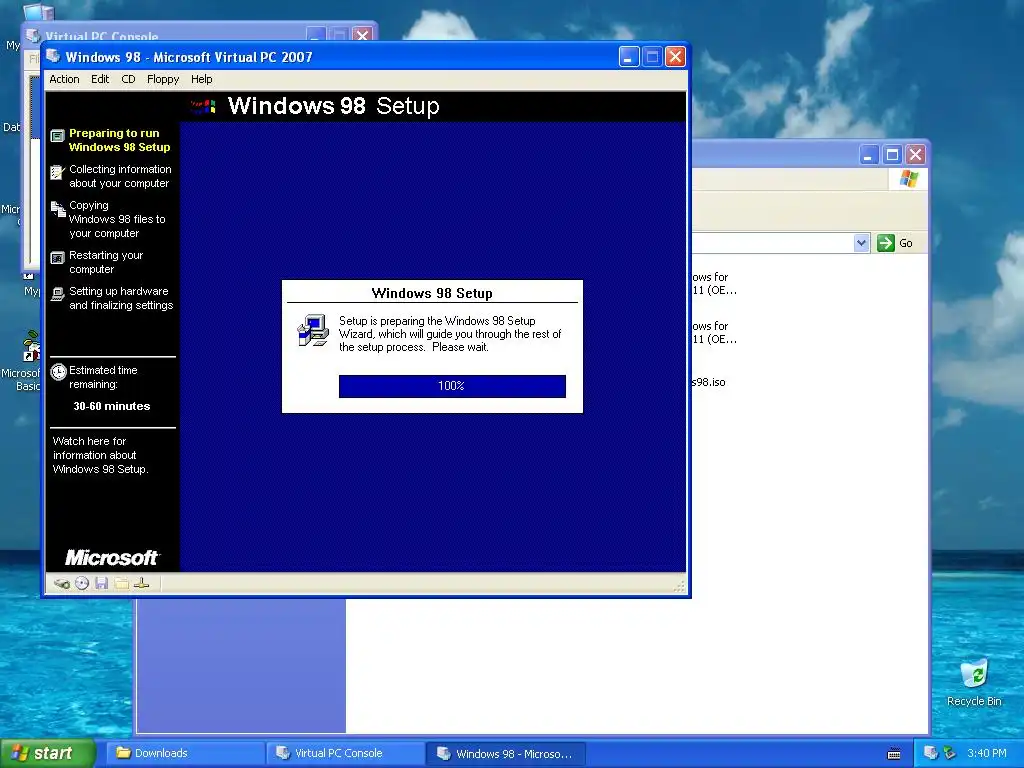Click the green-arrow tray icon beside the clock
Viewport: 1024px width, 768px height.
(950, 753)
